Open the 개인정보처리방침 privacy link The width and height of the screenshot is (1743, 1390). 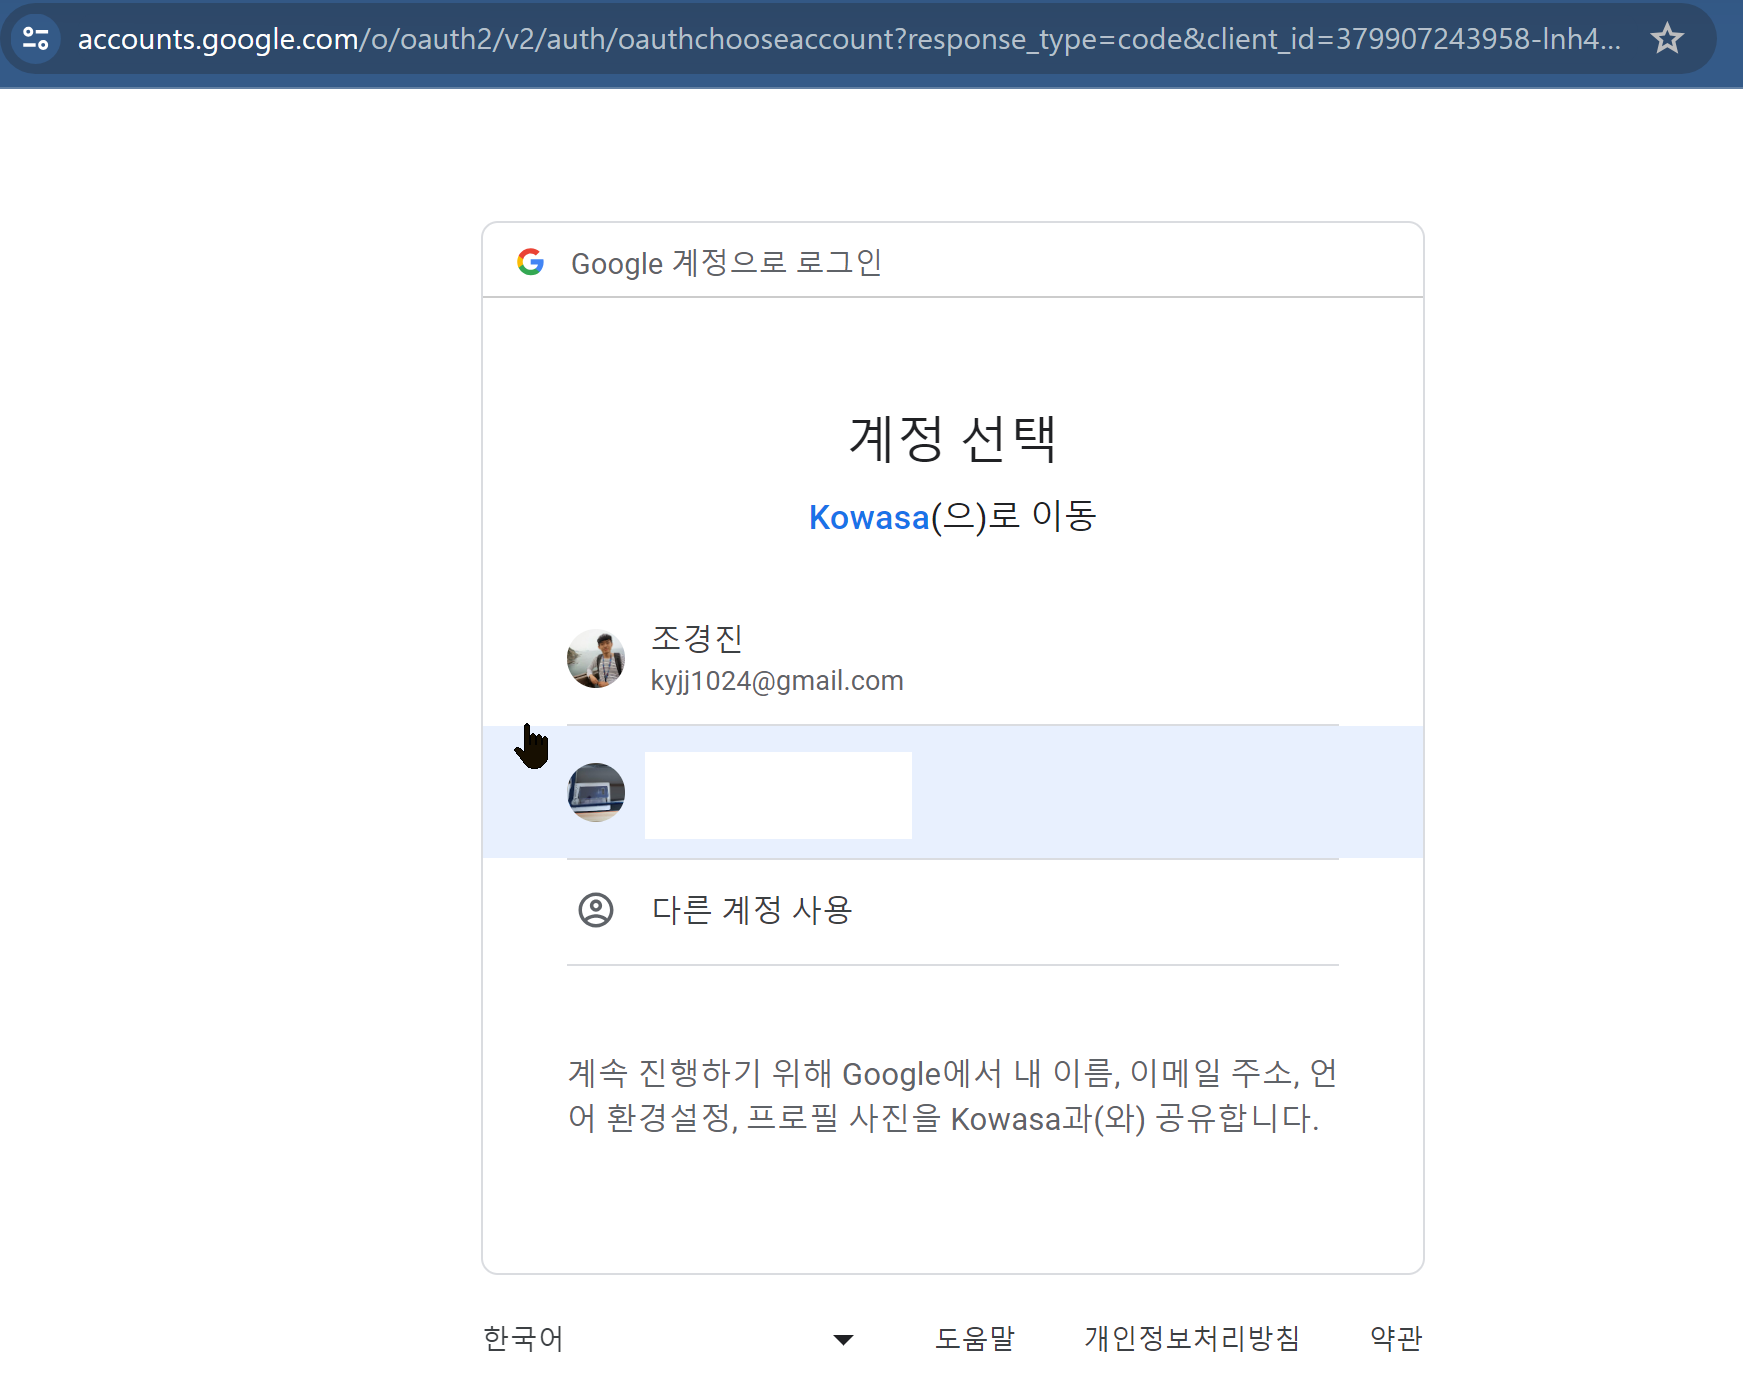(x=1192, y=1338)
